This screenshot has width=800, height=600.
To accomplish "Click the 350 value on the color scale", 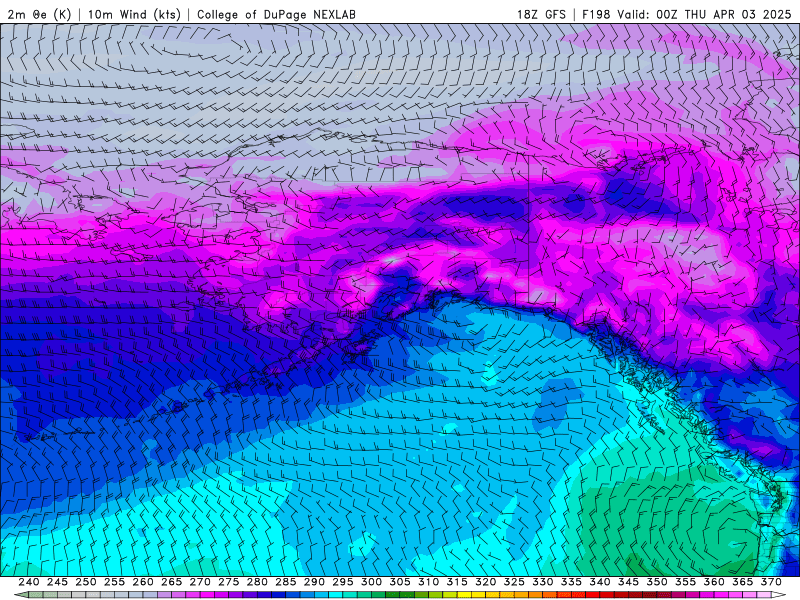I will [x=657, y=582].
